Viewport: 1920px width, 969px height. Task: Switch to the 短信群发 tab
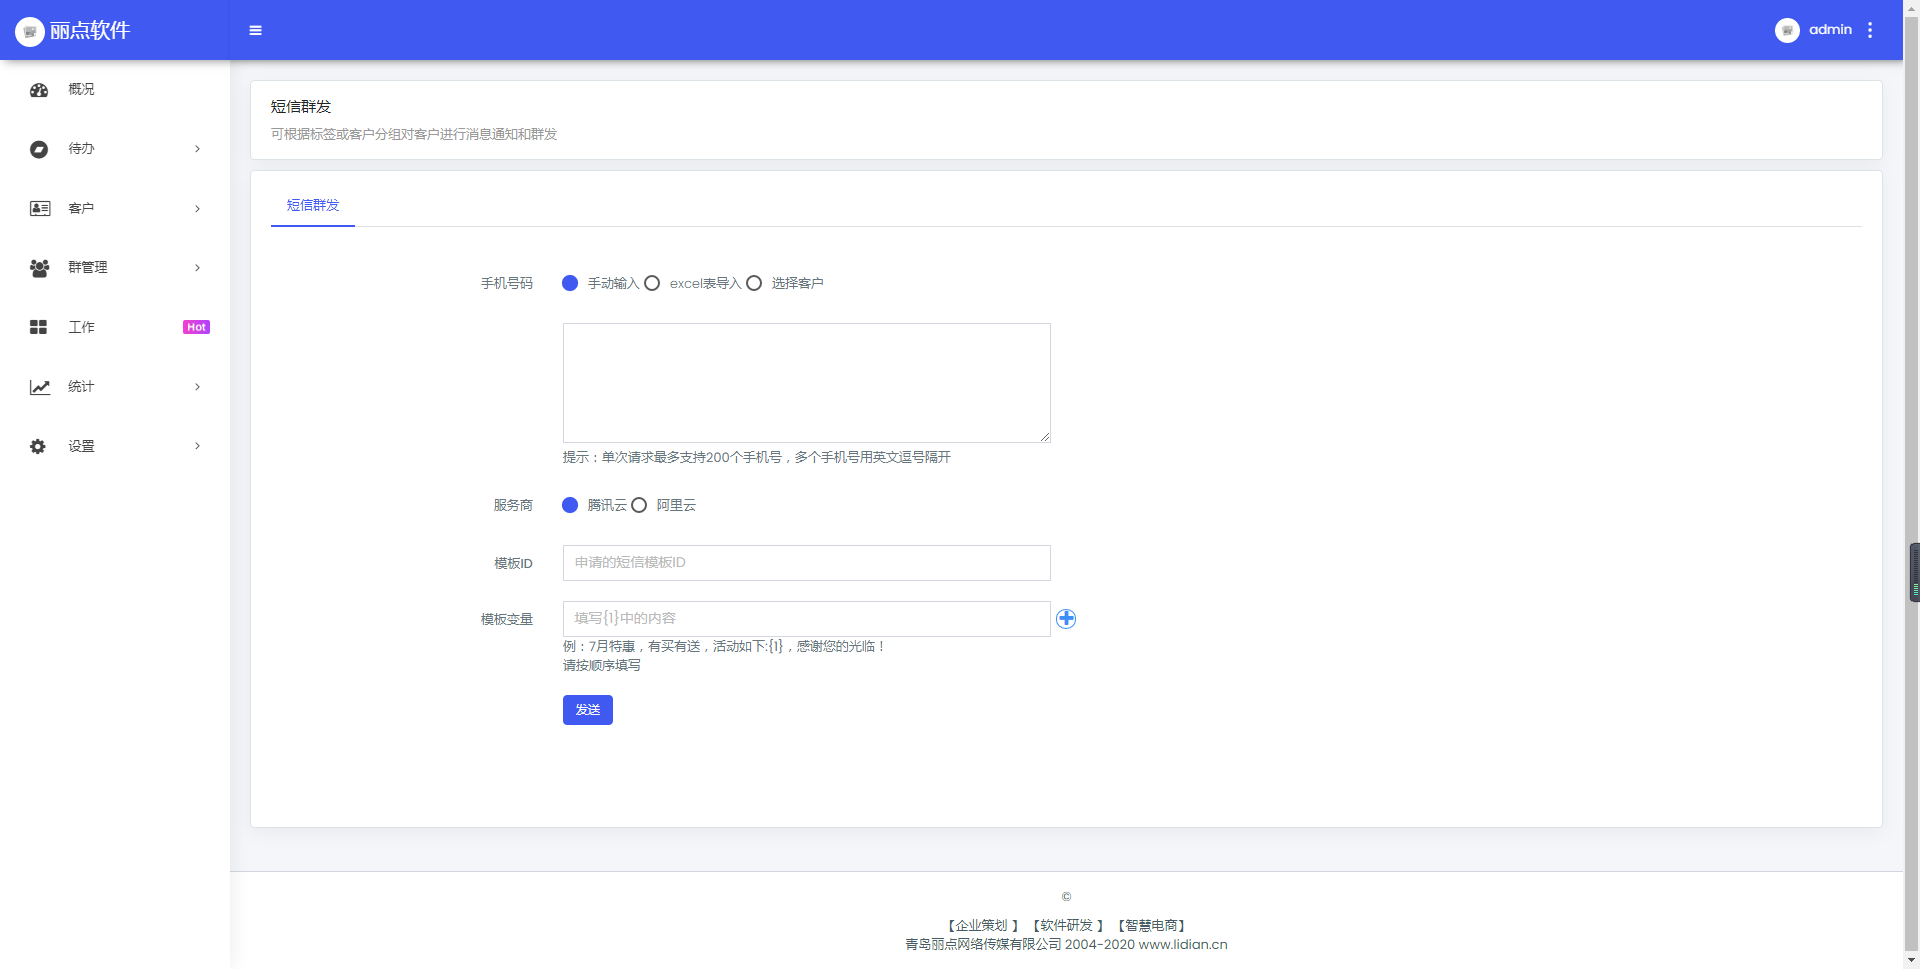click(x=313, y=205)
